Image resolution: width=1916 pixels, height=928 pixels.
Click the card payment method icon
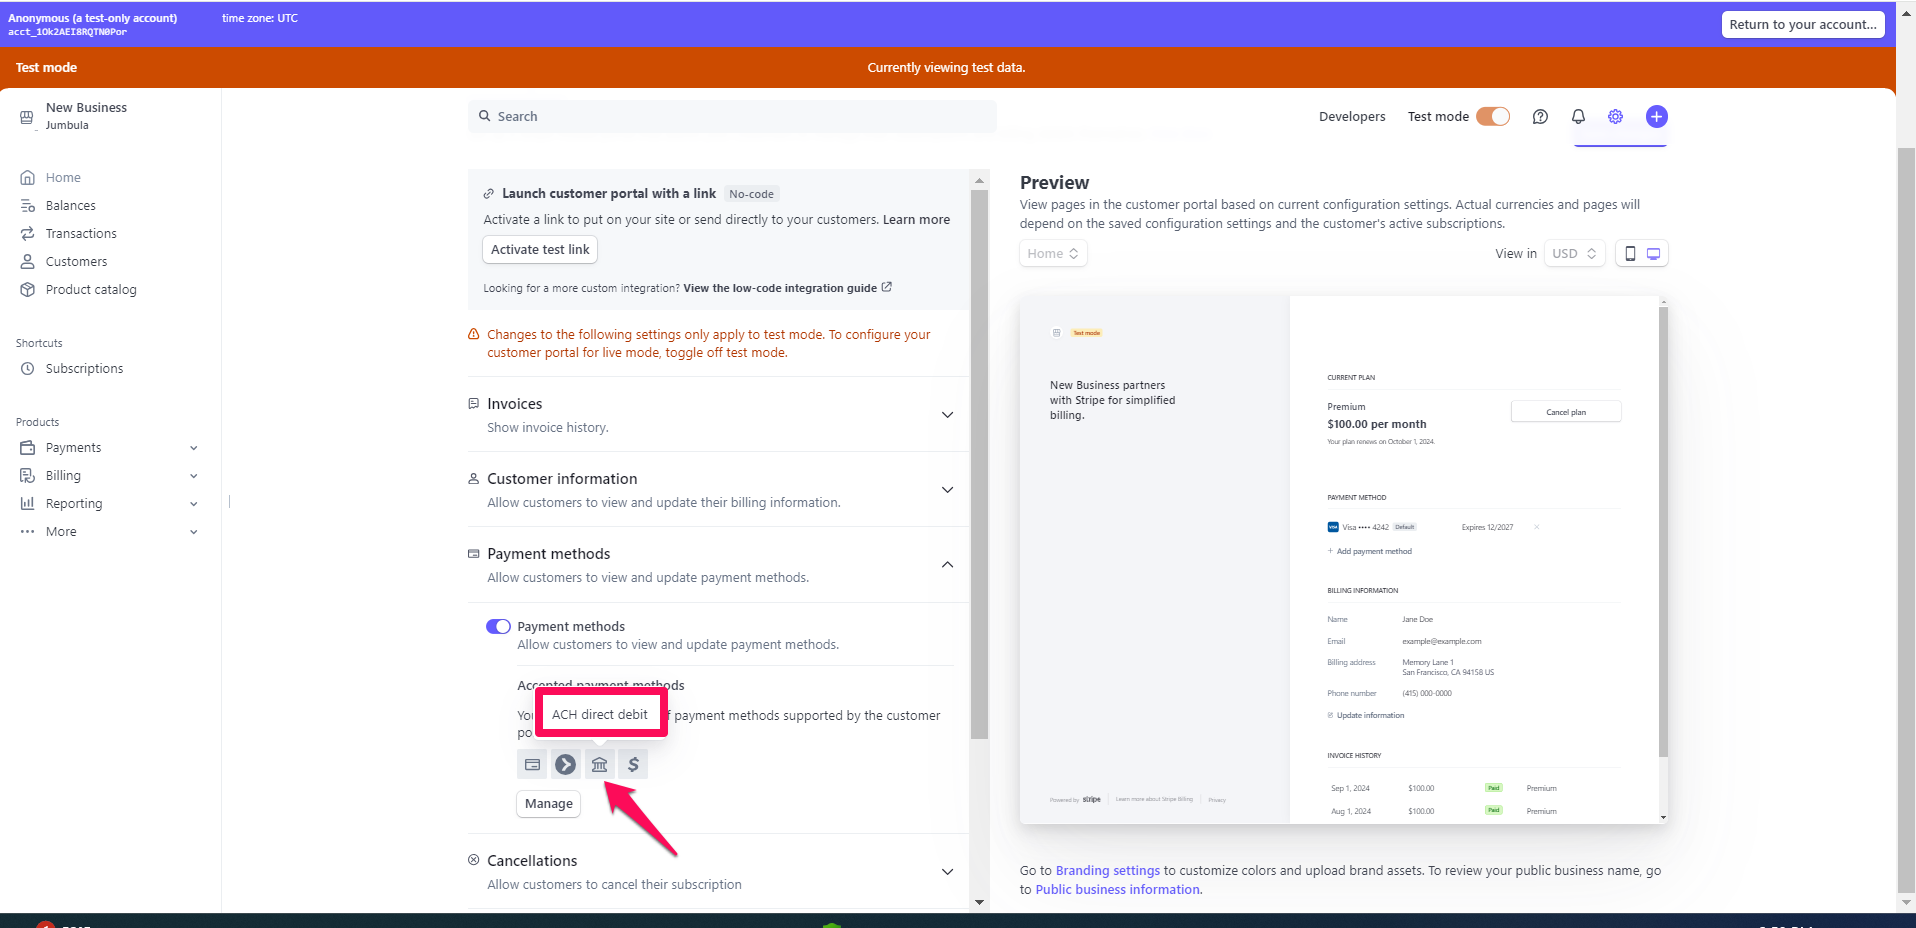(x=532, y=764)
